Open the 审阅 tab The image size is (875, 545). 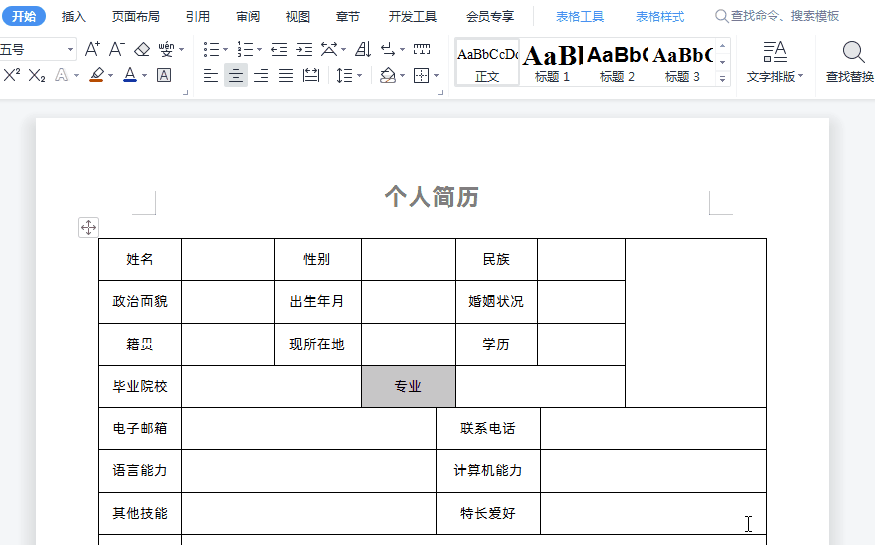pyautogui.click(x=248, y=17)
